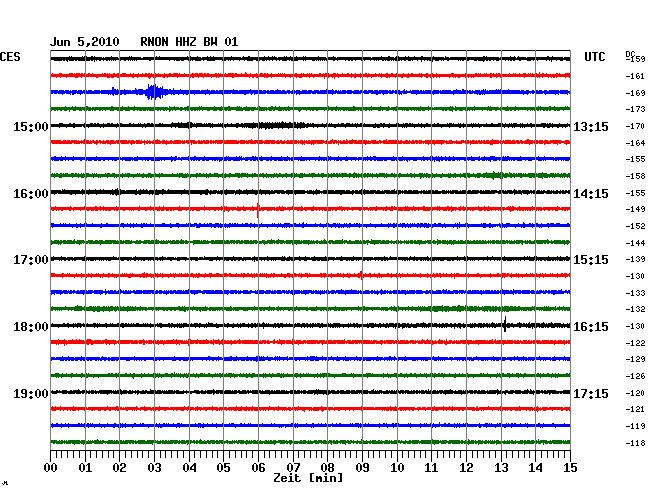Click the DC offset value "-149"
This screenshot has height=494, width=650.
(x=635, y=209)
